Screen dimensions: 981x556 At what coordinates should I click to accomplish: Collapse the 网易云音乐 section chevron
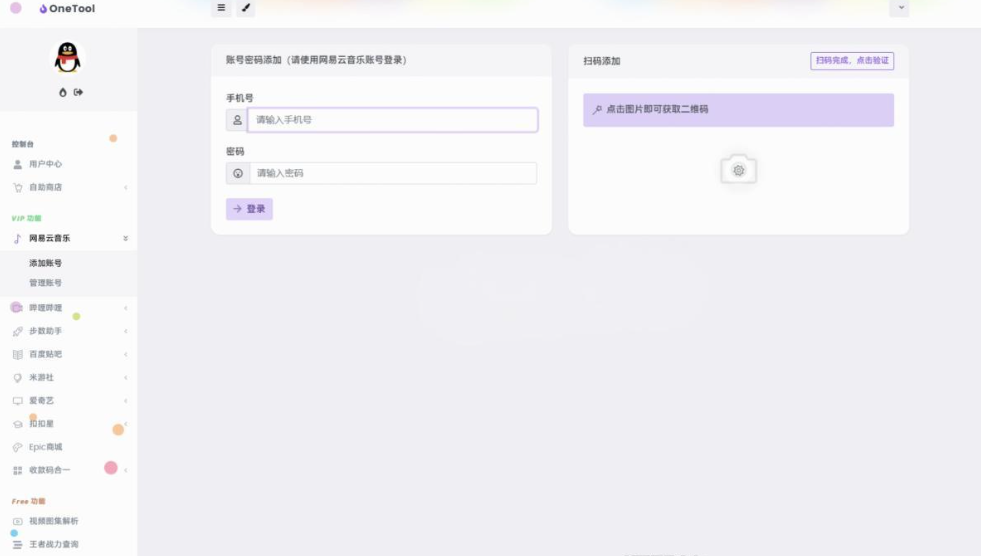point(126,238)
